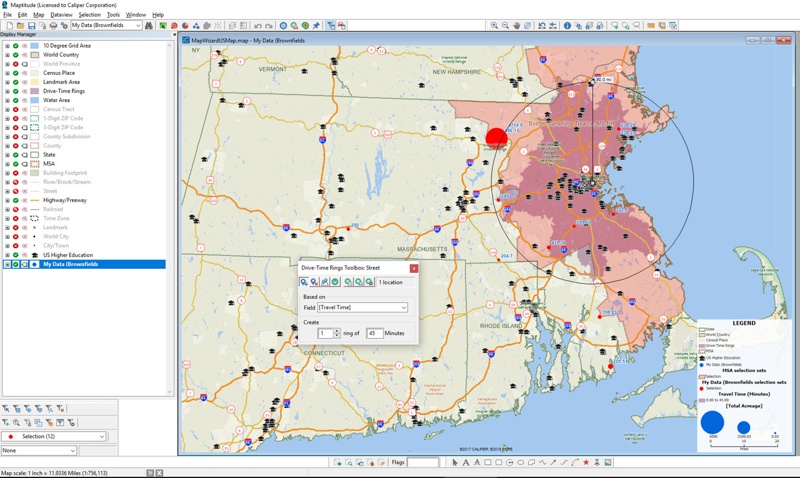Click the Save diskette icon
This screenshot has width=800, height=478.
coord(31,25)
